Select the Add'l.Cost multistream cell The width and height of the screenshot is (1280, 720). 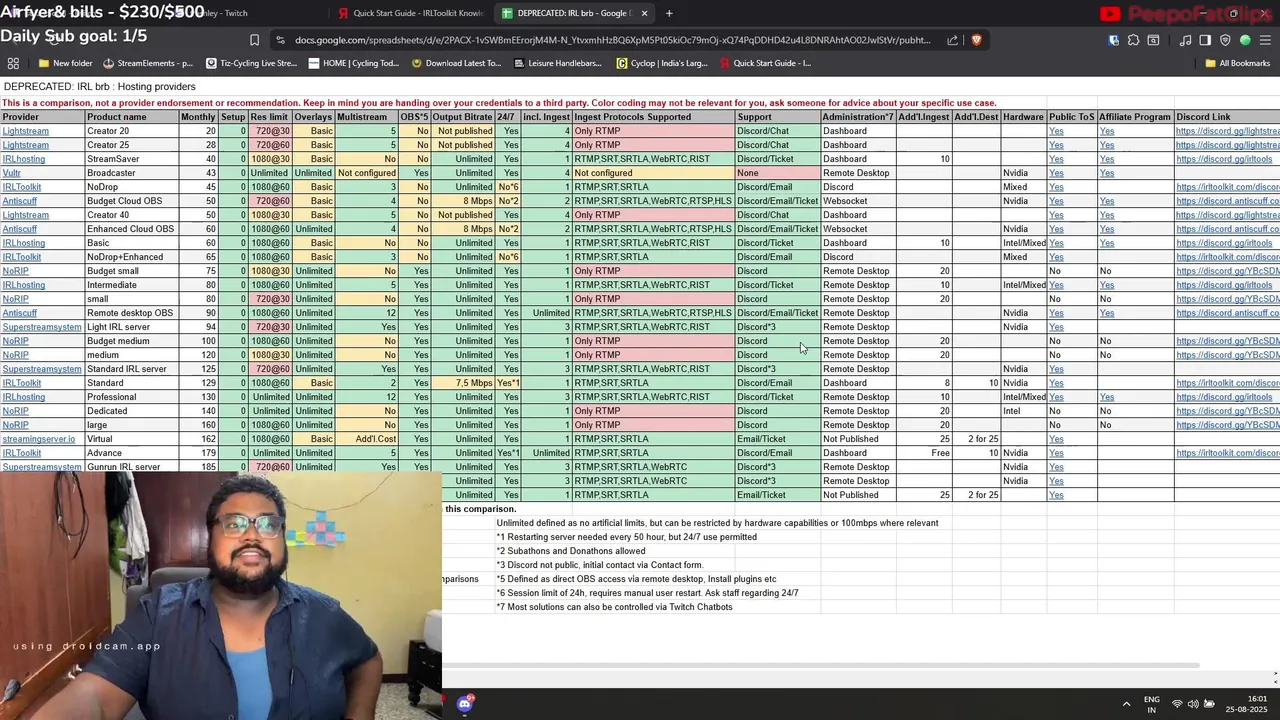[x=366, y=439]
